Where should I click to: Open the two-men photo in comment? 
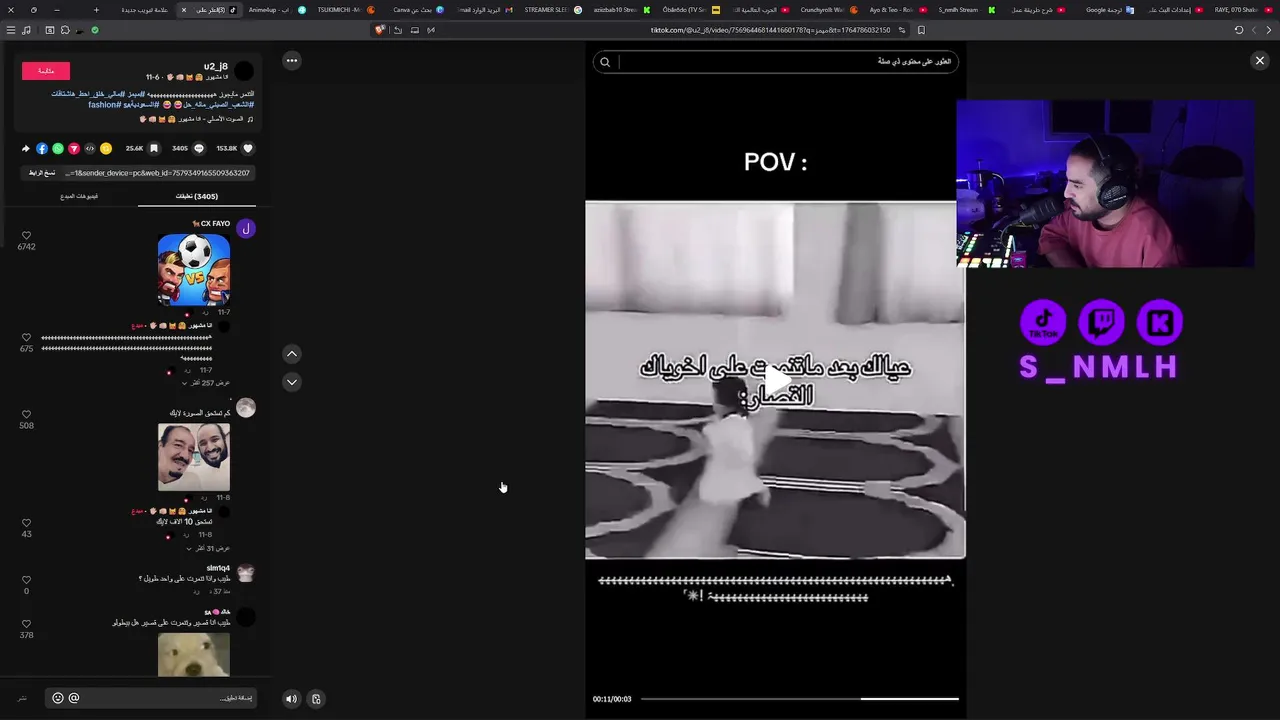click(x=194, y=457)
